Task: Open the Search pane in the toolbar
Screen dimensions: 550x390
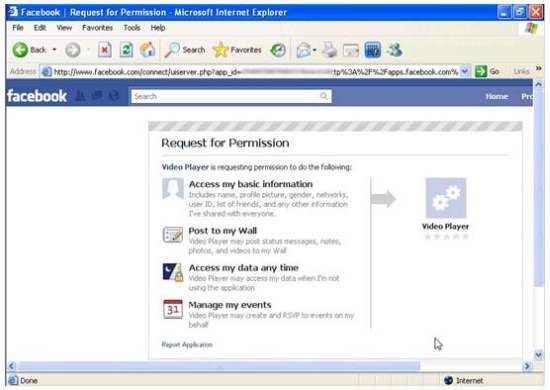Action: tap(185, 50)
